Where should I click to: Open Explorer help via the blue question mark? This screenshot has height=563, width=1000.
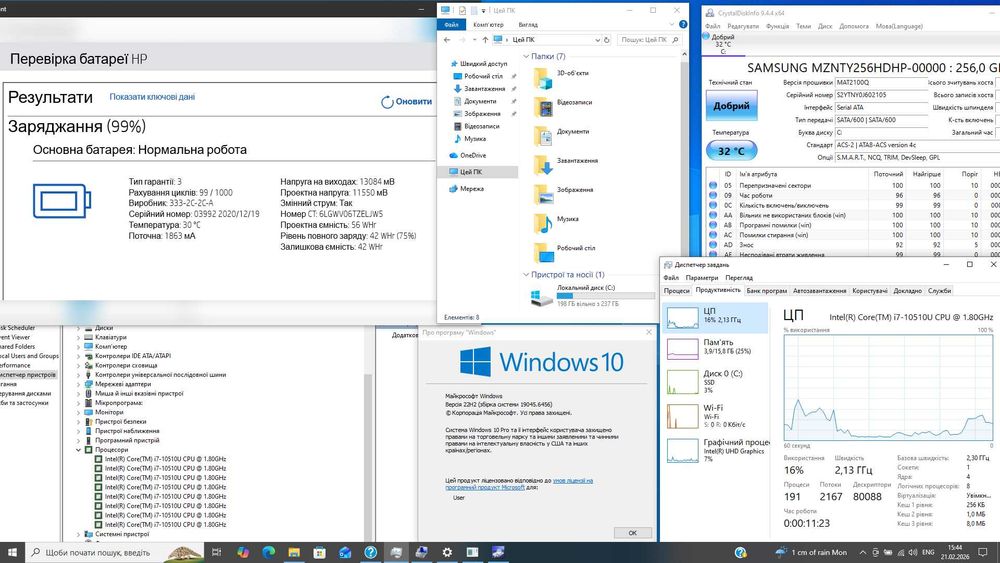click(683, 24)
